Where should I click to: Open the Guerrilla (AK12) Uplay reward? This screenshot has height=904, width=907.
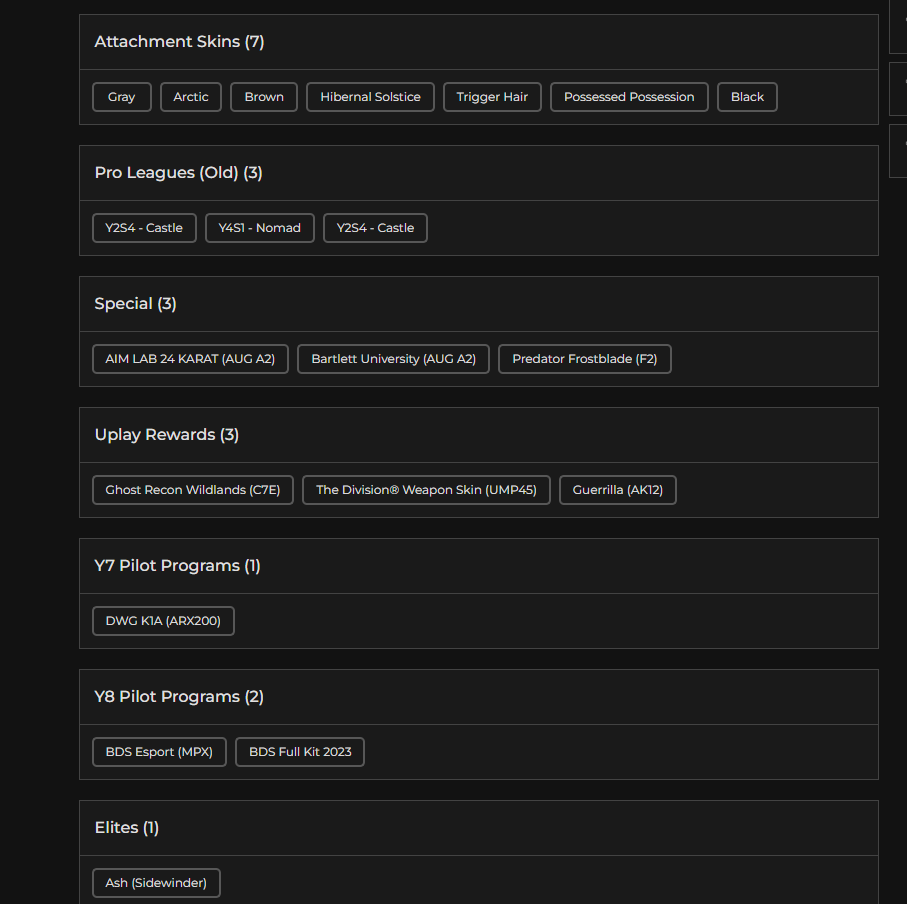618,490
